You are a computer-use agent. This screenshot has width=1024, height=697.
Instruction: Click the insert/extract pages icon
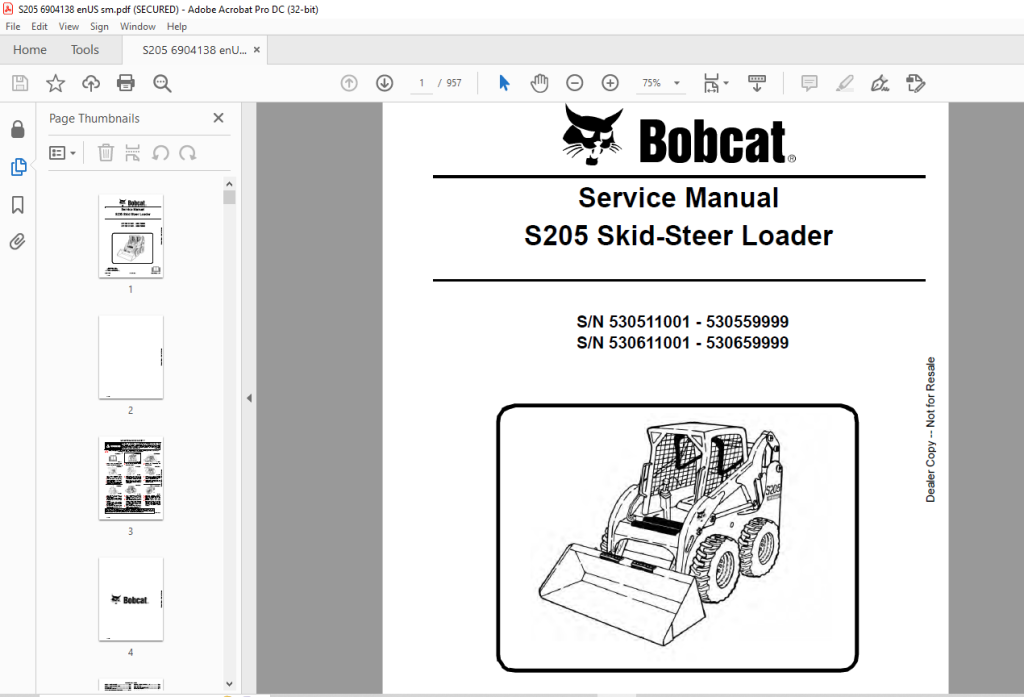(x=133, y=153)
